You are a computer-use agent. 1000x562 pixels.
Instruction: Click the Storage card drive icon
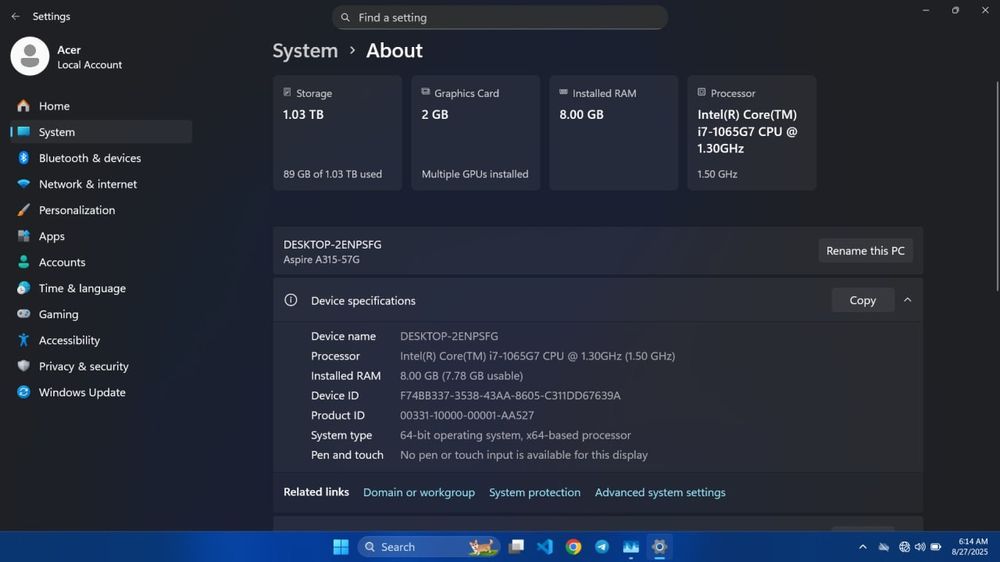pos(287,92)
